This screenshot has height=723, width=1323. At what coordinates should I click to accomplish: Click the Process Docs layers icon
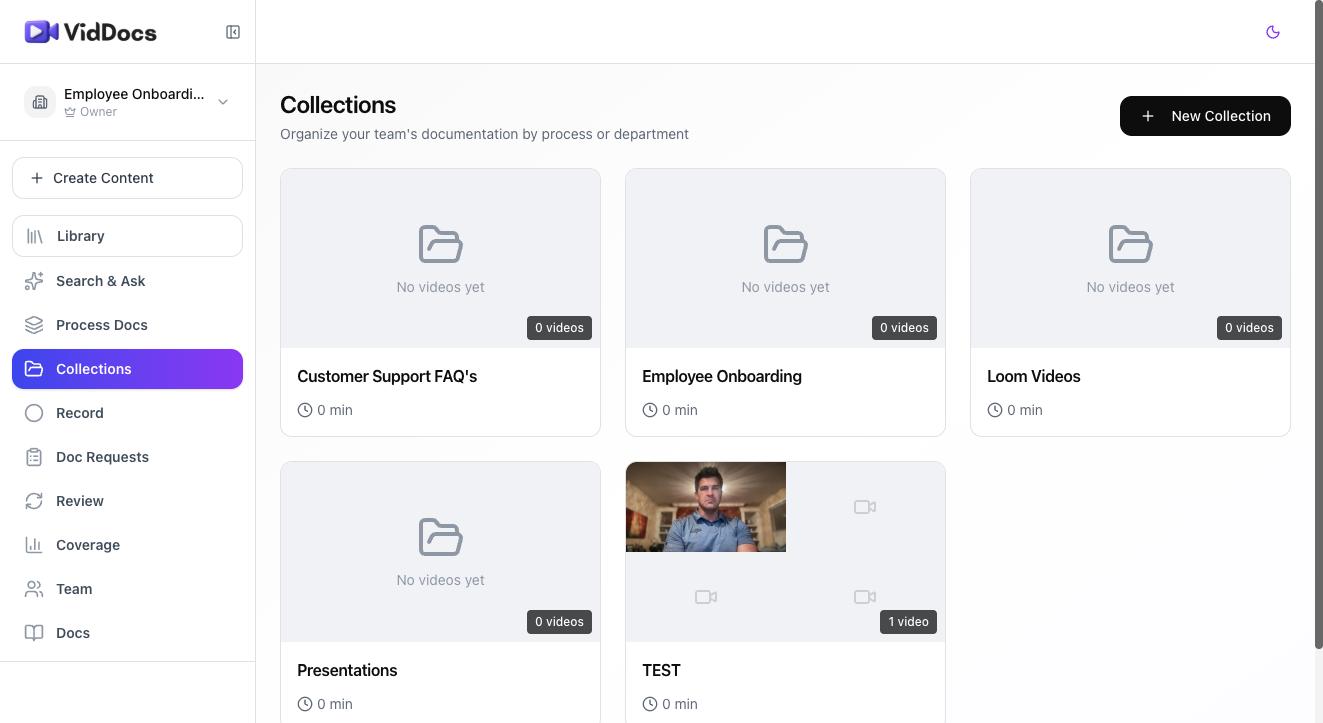[x=34, y=325]
